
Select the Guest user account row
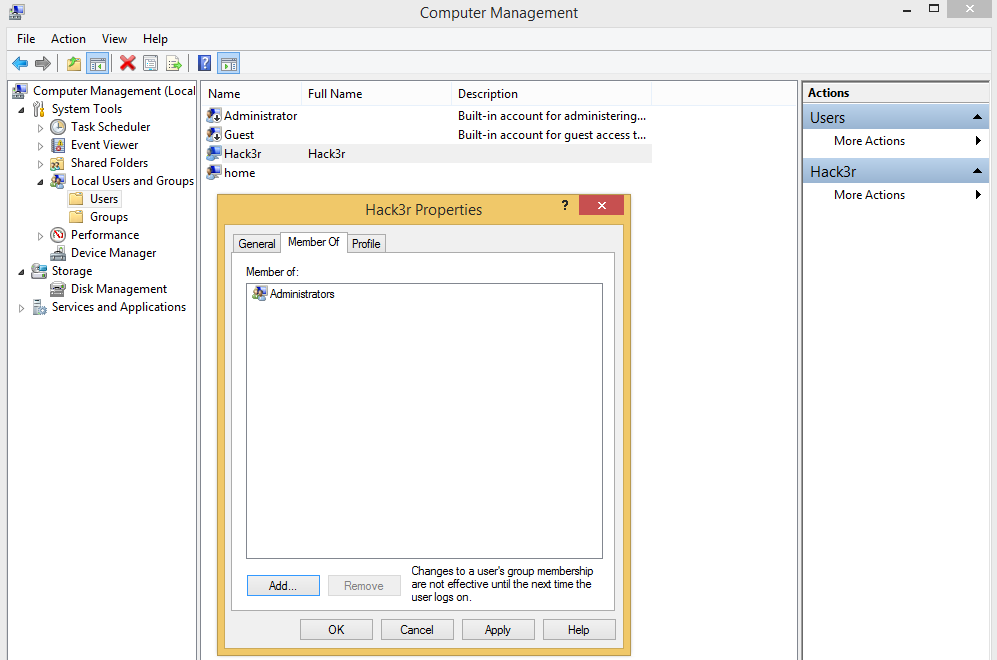(239, 135)
